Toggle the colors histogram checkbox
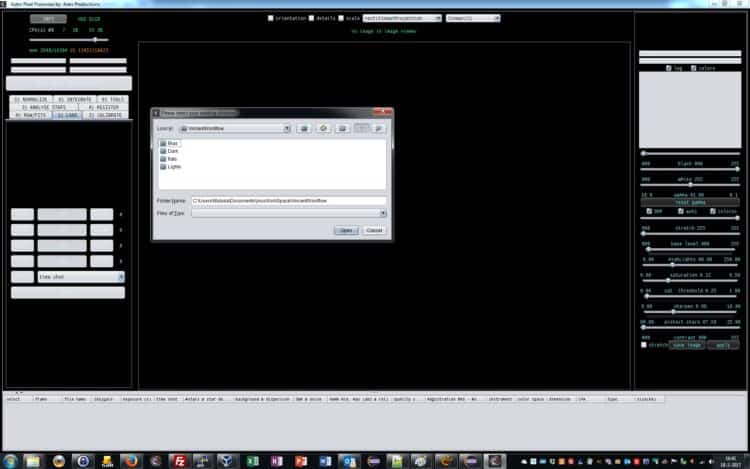The width and height of the screenshot is (750, 469). [694, 68]
